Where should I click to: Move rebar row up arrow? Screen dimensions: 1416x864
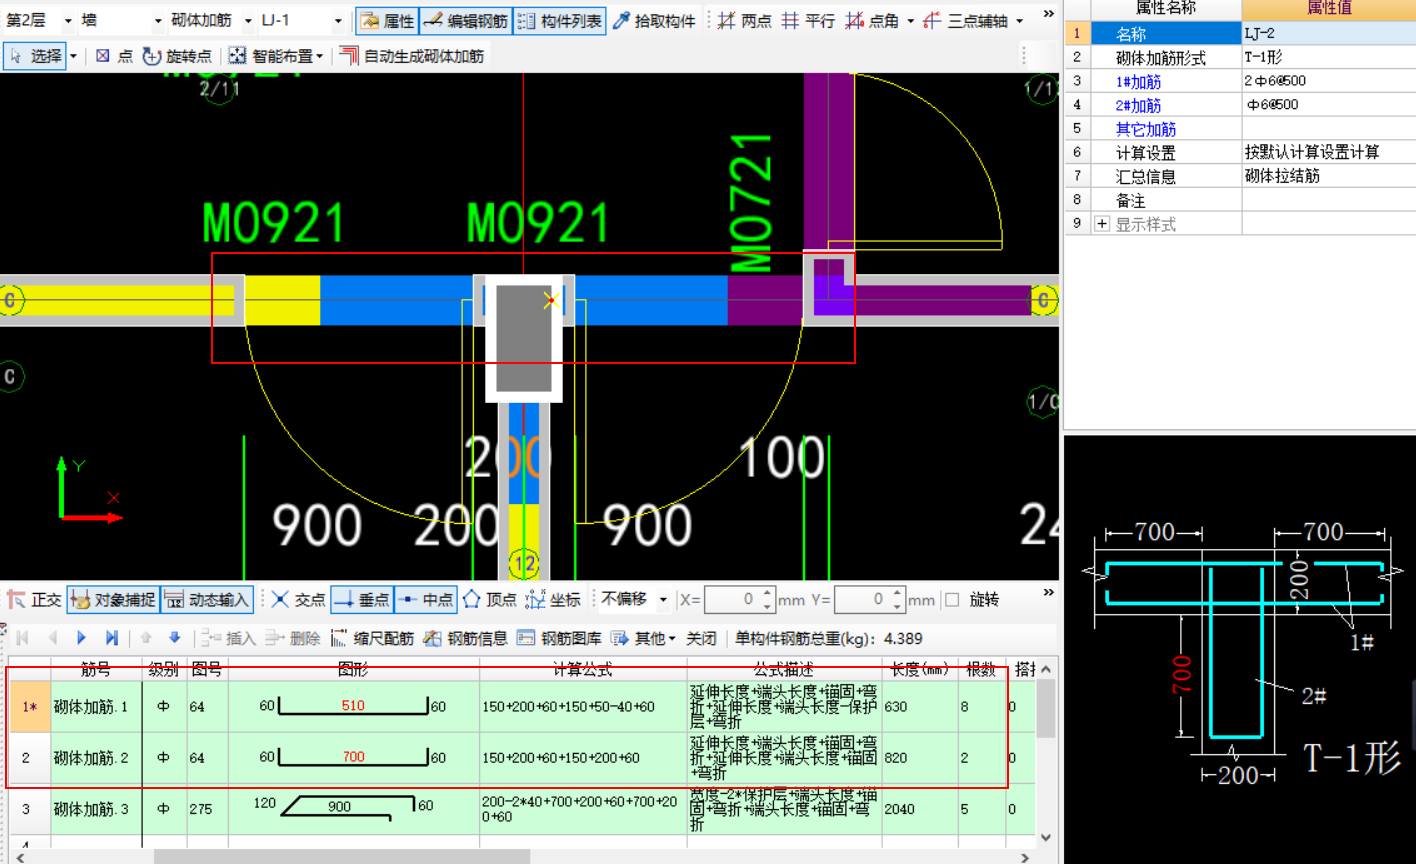click(x=146, y=638)
